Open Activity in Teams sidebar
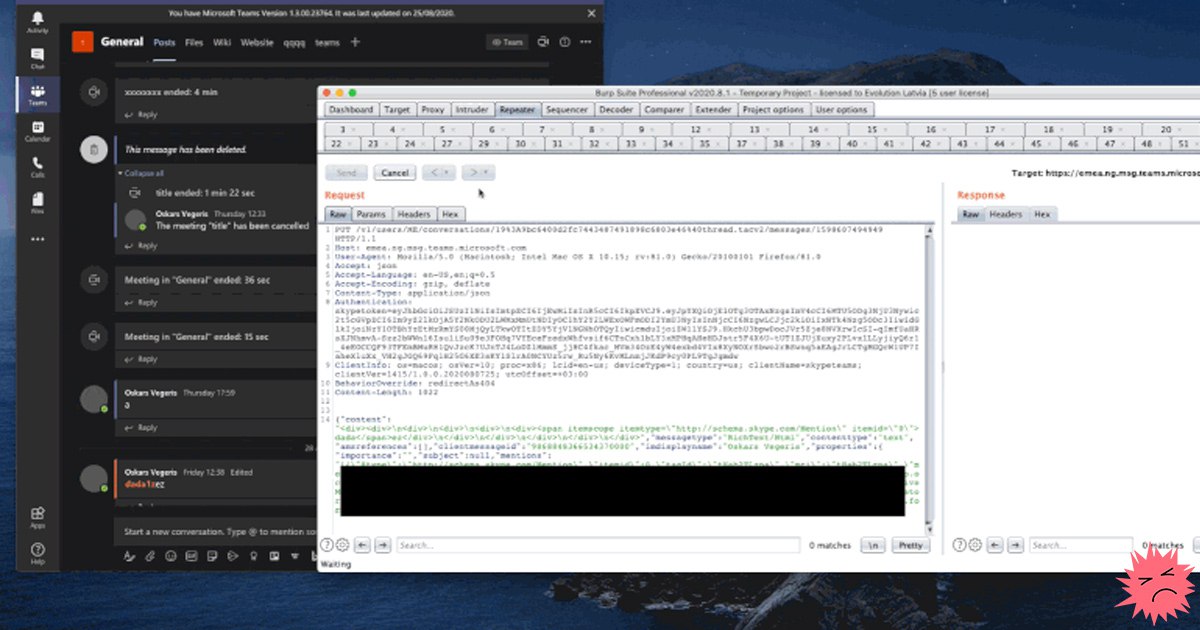The image size is (1200, 630). tap(37, 22)
